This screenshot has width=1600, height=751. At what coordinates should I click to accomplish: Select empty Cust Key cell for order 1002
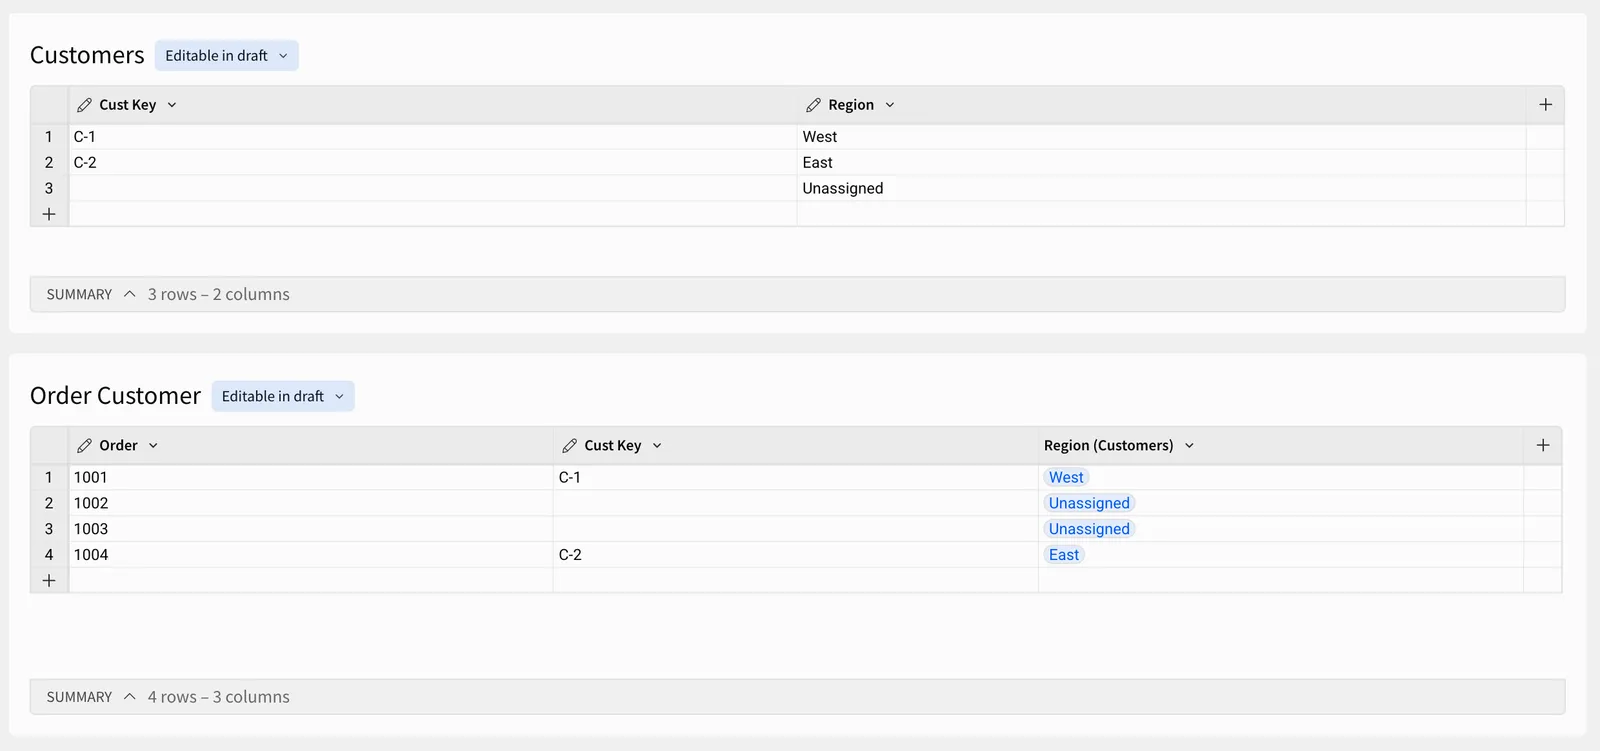click(x=796, y=504)
